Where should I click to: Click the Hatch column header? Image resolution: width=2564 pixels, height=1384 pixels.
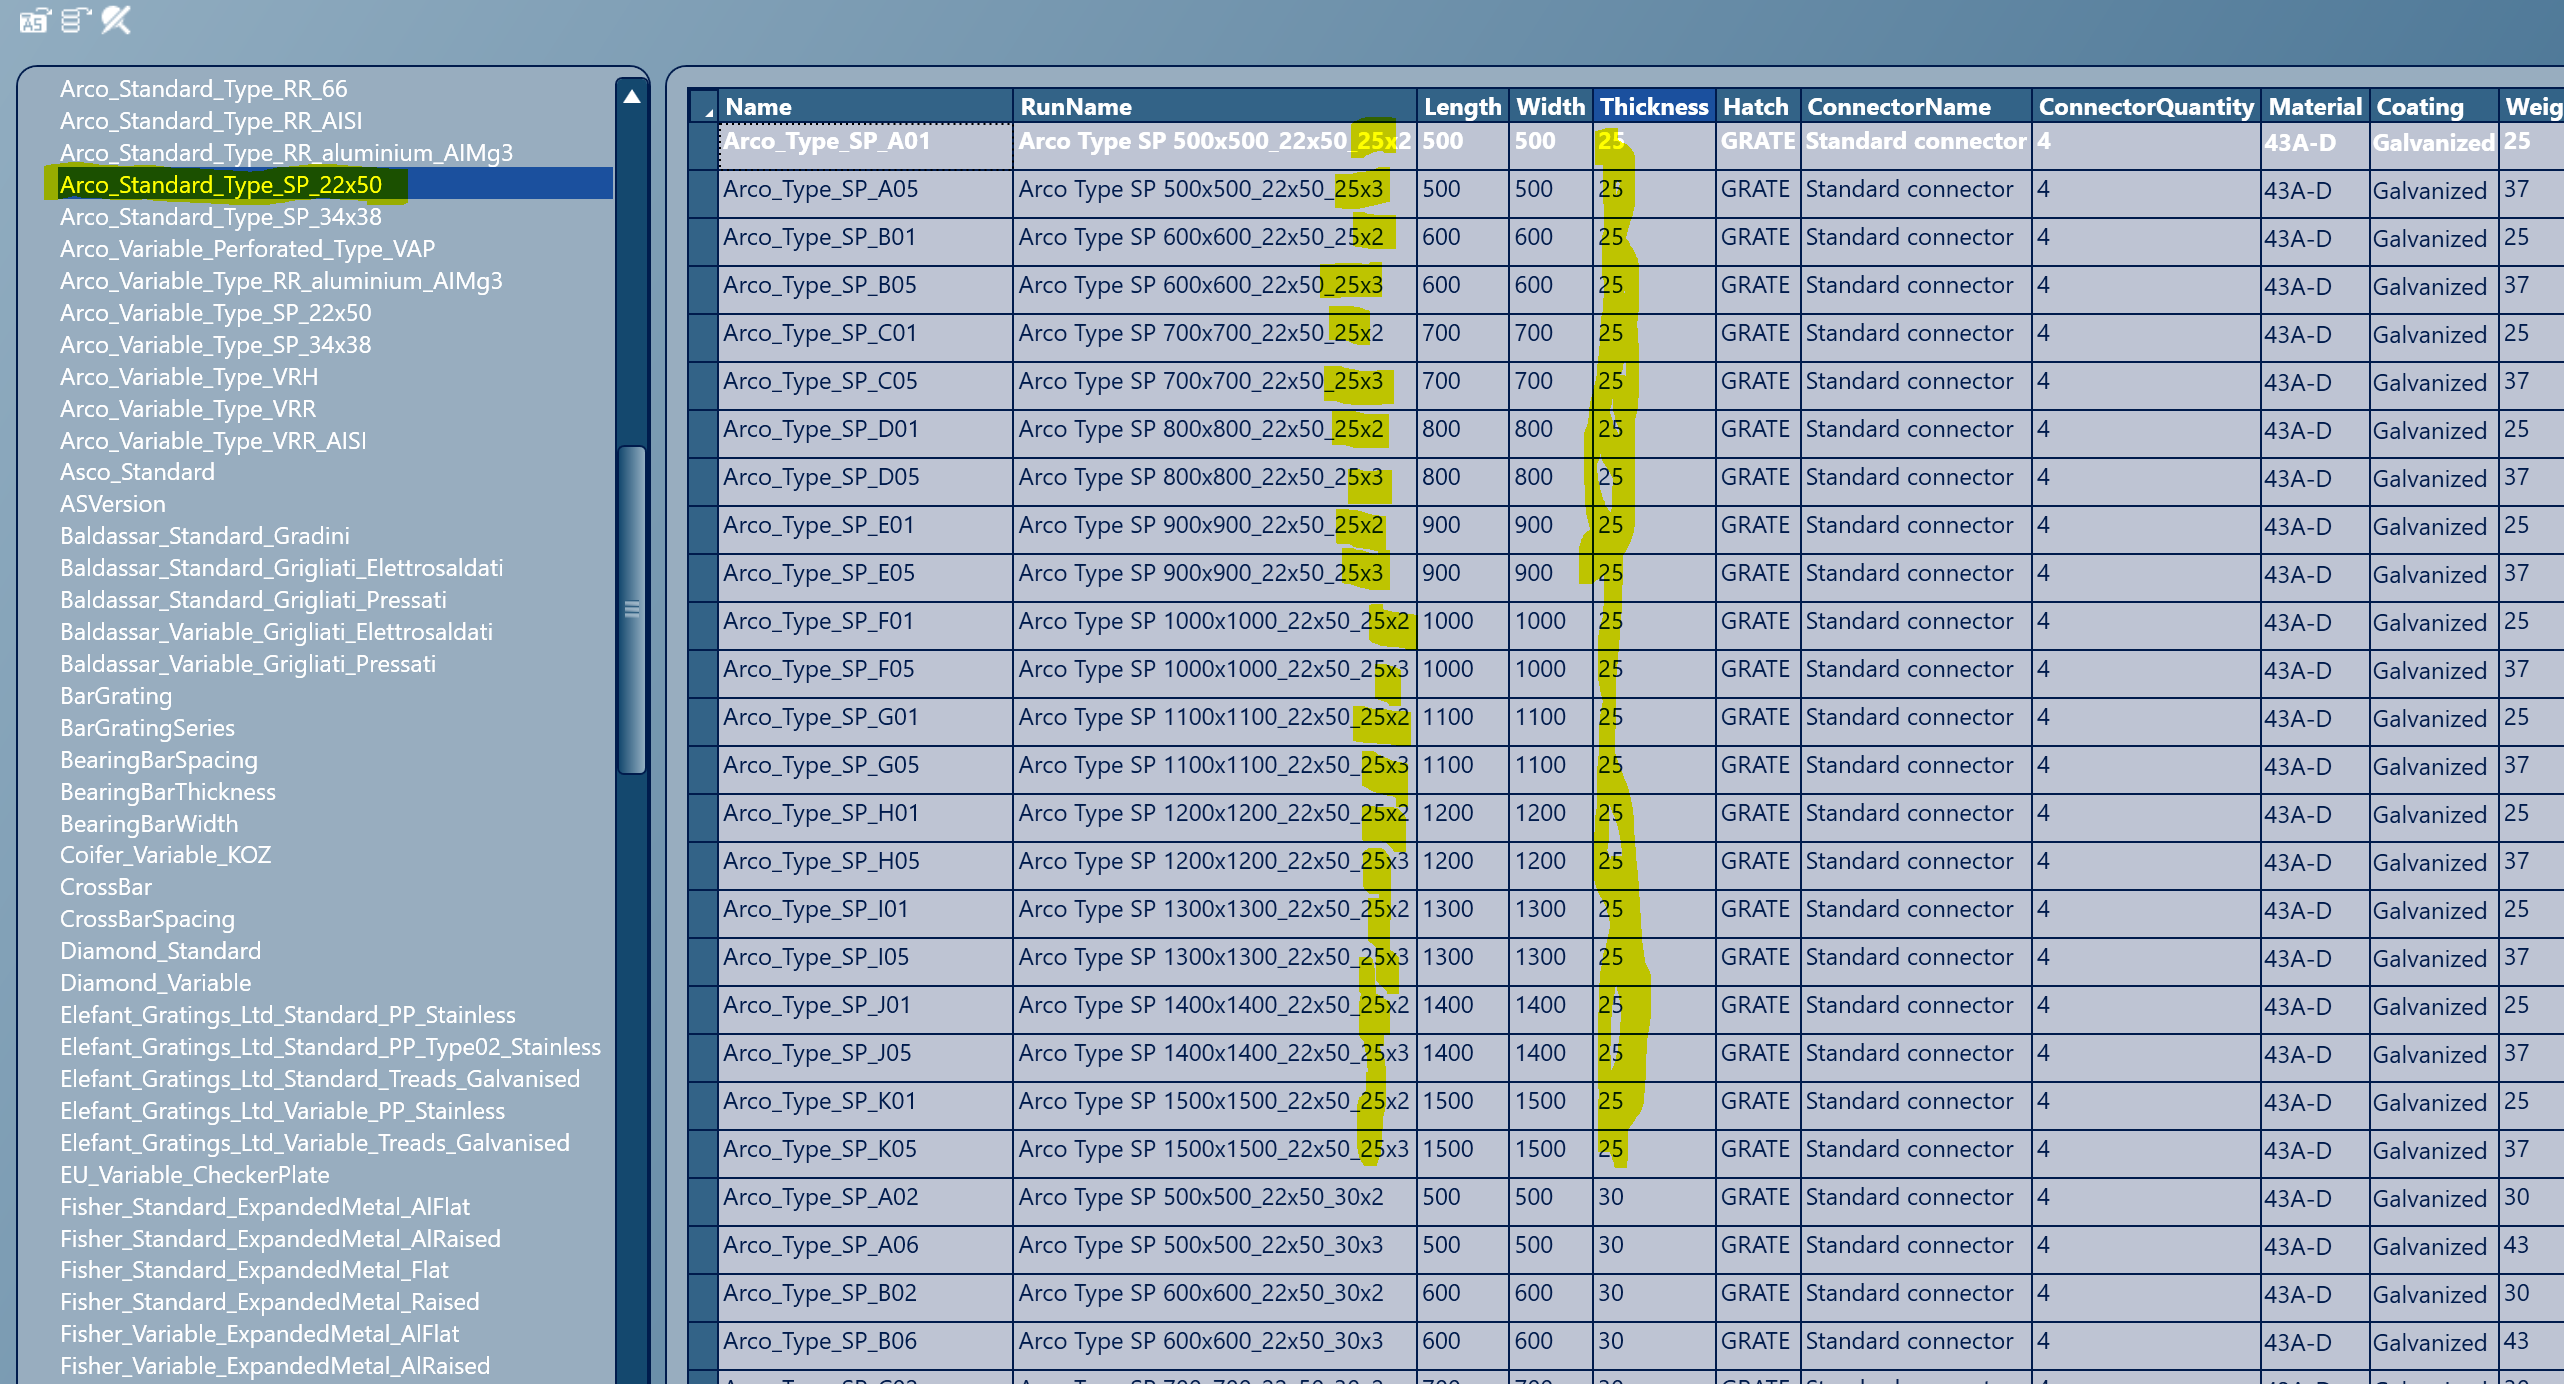[1755, 107]
